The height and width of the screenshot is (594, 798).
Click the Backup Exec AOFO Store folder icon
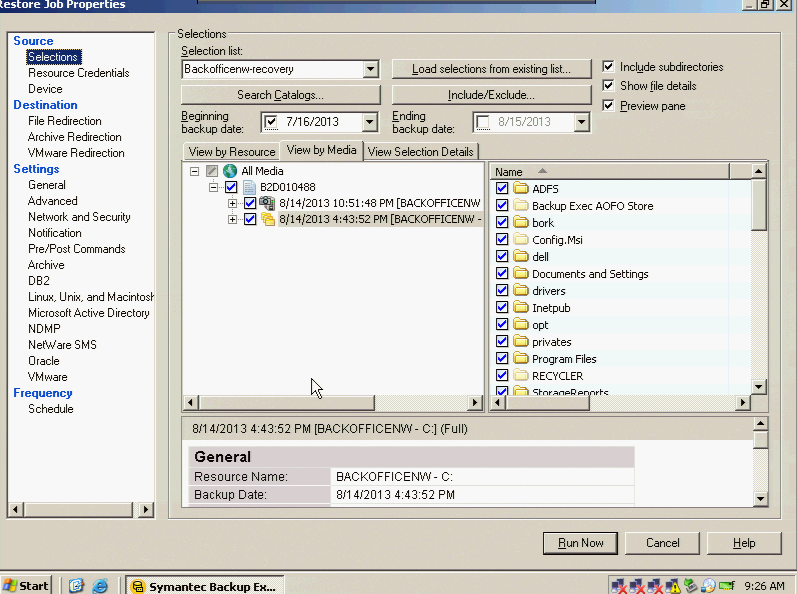(521, 205)
